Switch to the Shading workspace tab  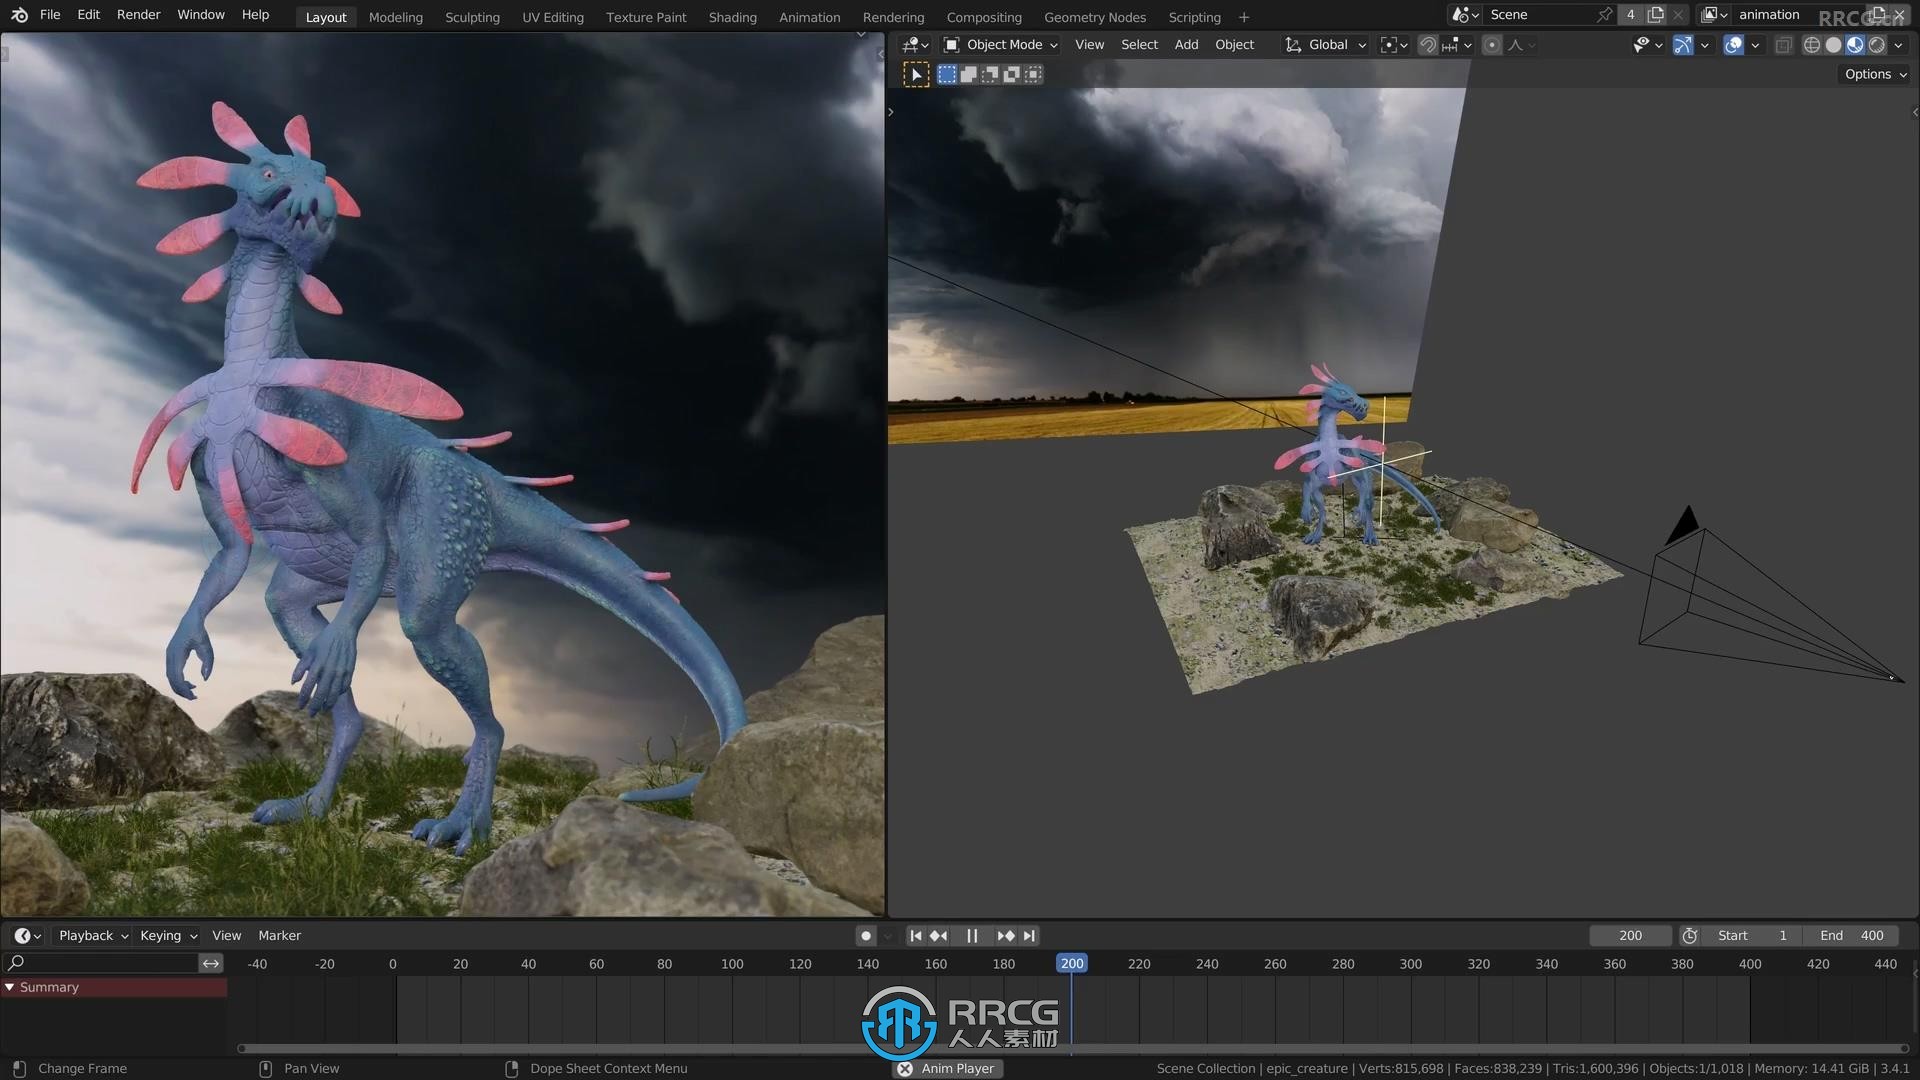[732, 17]
